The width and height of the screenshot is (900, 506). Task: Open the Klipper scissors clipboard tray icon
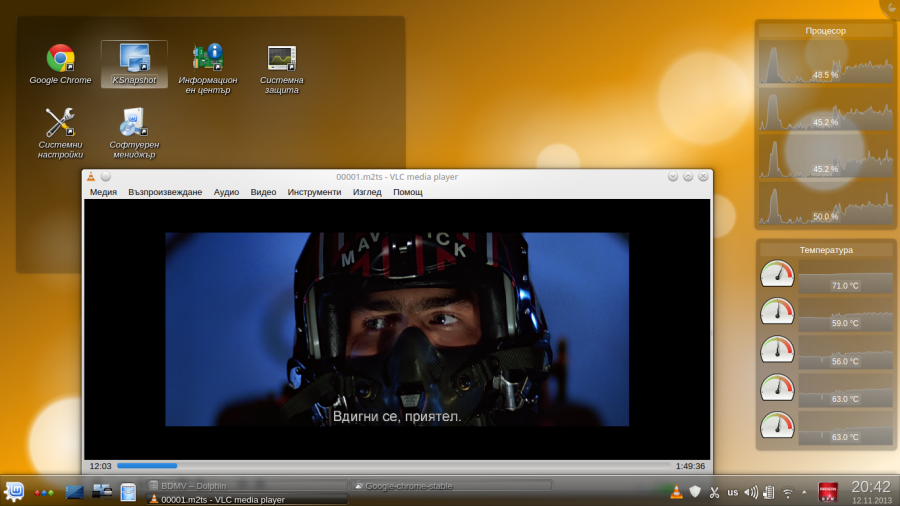click(714, 492)
